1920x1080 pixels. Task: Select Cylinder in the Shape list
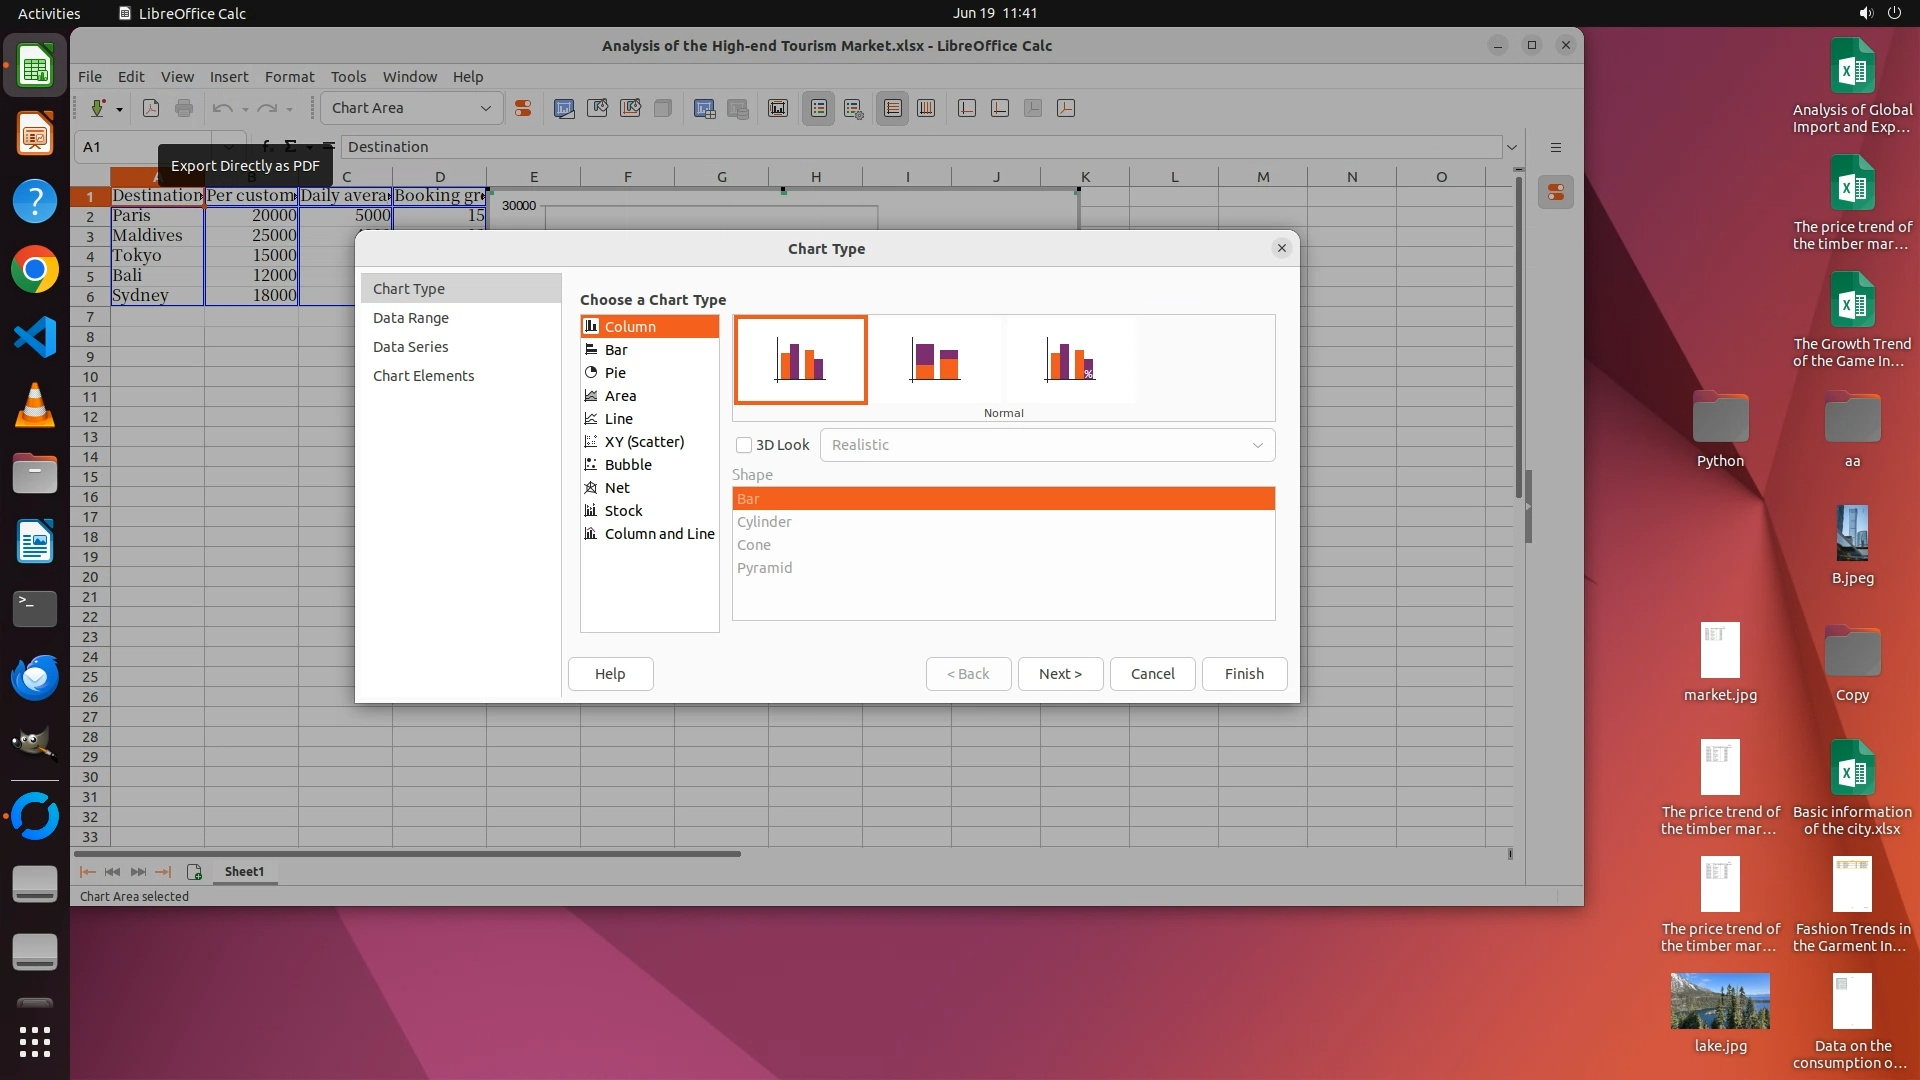pyautogui.click(x=764, y=522)
